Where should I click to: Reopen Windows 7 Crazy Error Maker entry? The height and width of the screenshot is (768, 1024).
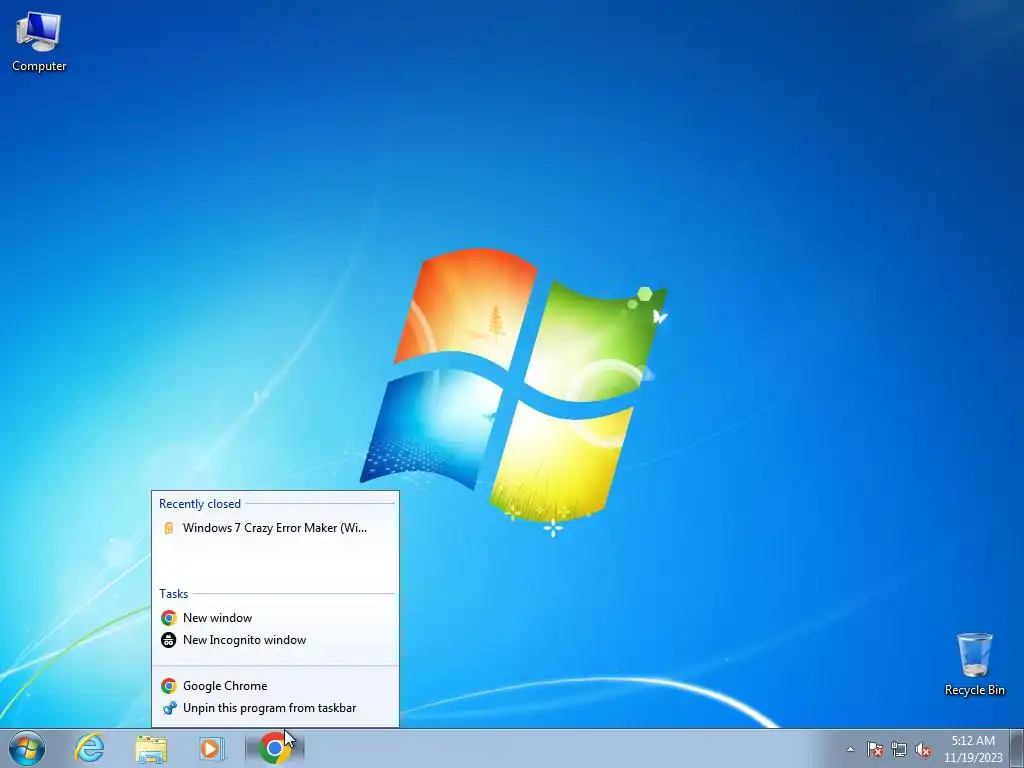pos(275,528)
